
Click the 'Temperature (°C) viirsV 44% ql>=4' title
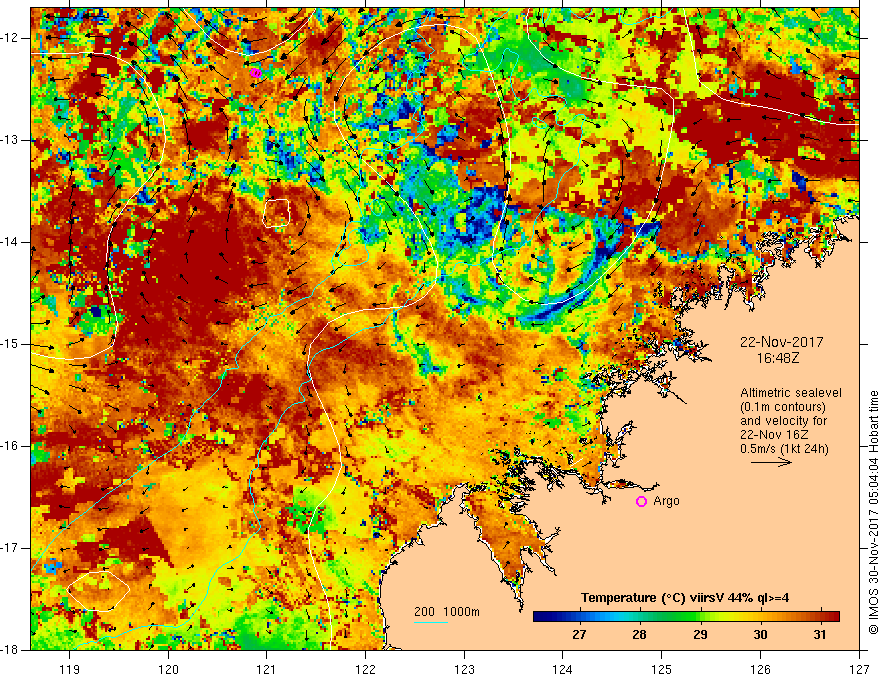685,598
